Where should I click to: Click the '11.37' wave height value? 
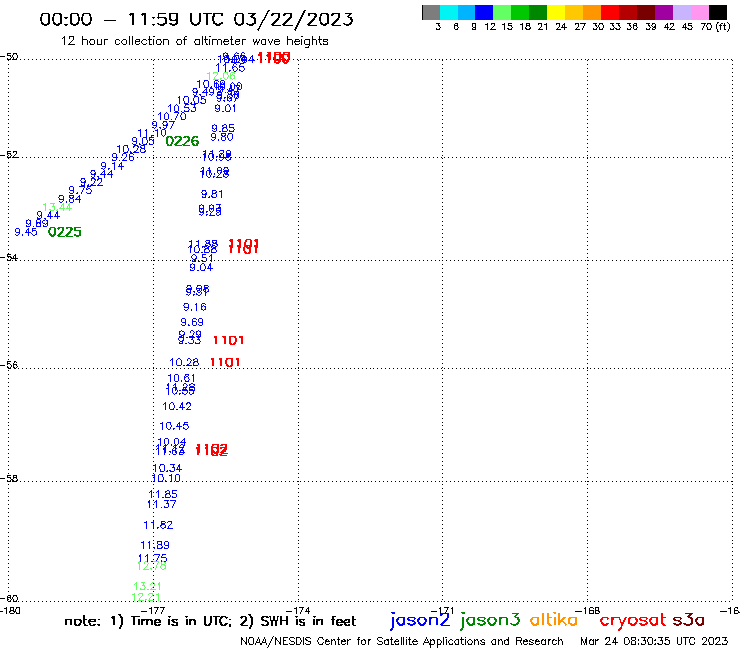click(x=162, y=504)
